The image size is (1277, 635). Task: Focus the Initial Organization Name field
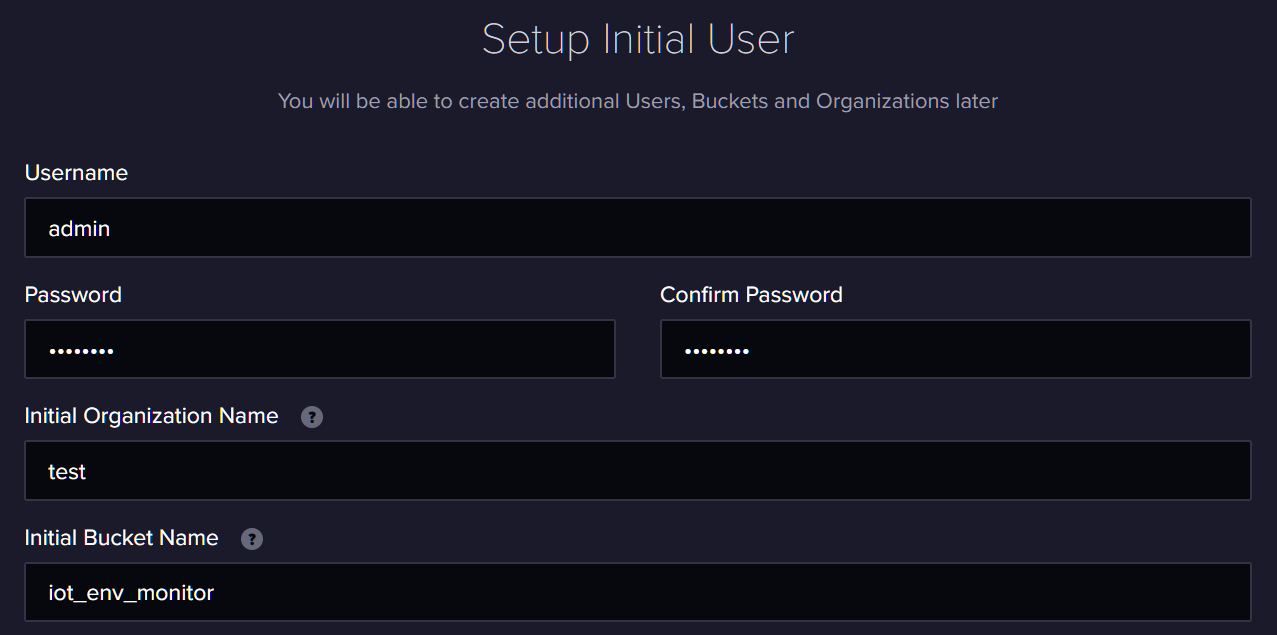point(638,471)
